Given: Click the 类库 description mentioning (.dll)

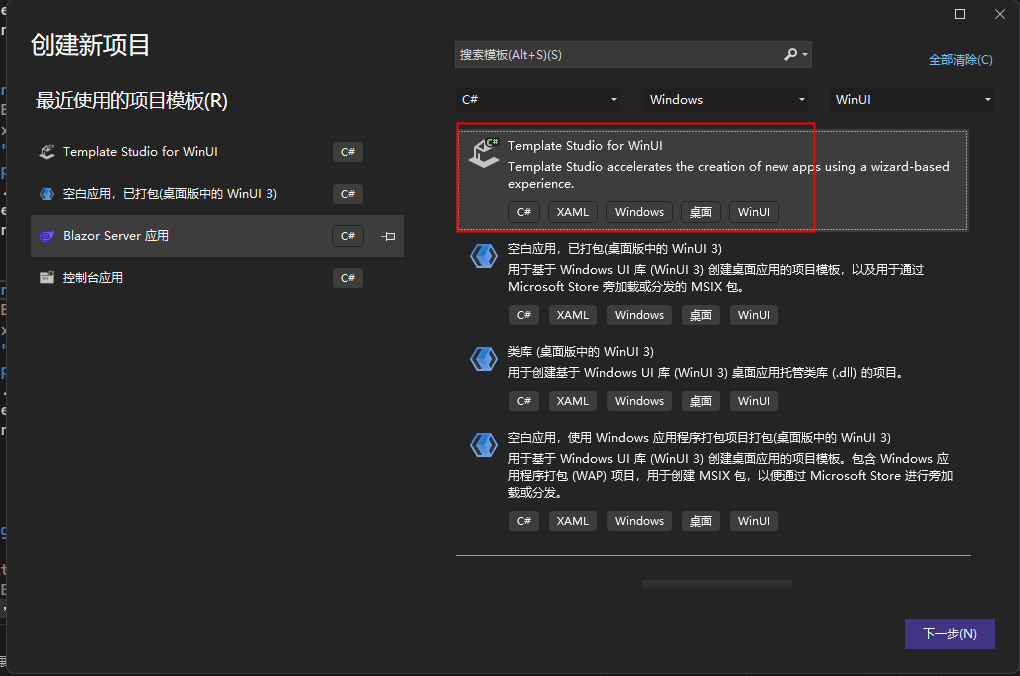Looking at the screenshot, I should [706, 373].
